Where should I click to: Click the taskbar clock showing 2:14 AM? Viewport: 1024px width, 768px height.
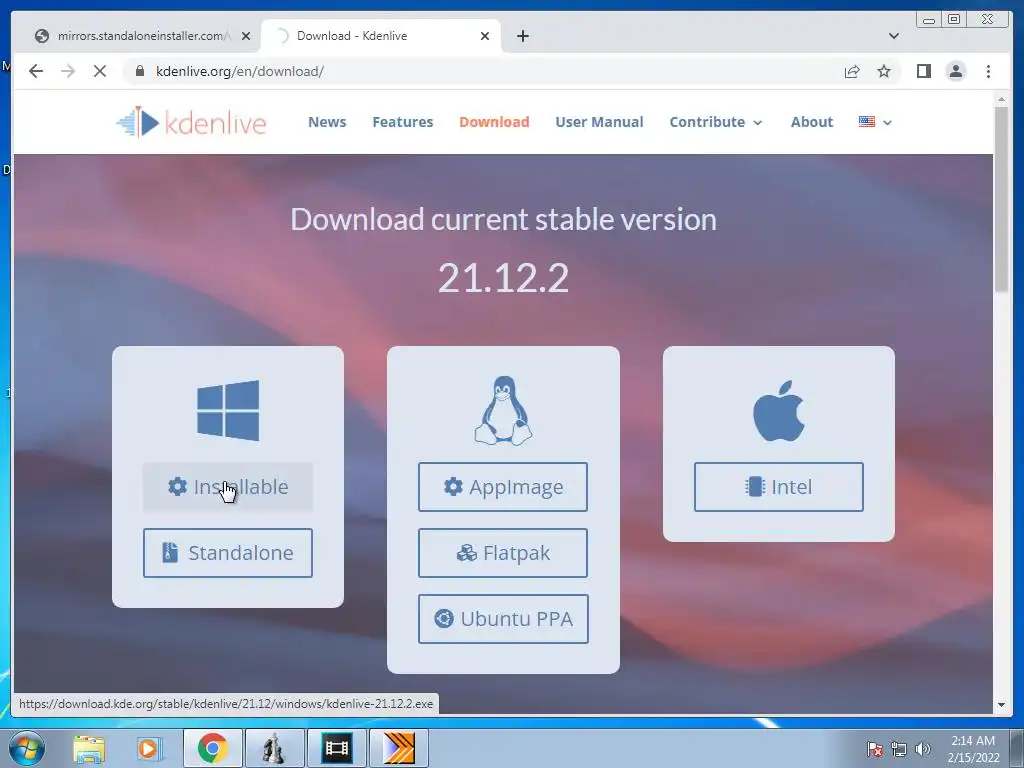[973, 749]
